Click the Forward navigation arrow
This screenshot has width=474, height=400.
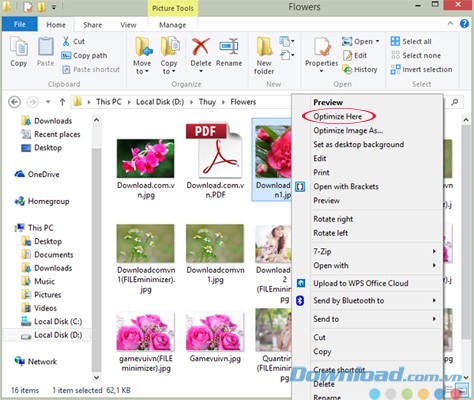(x=33, y=102)
